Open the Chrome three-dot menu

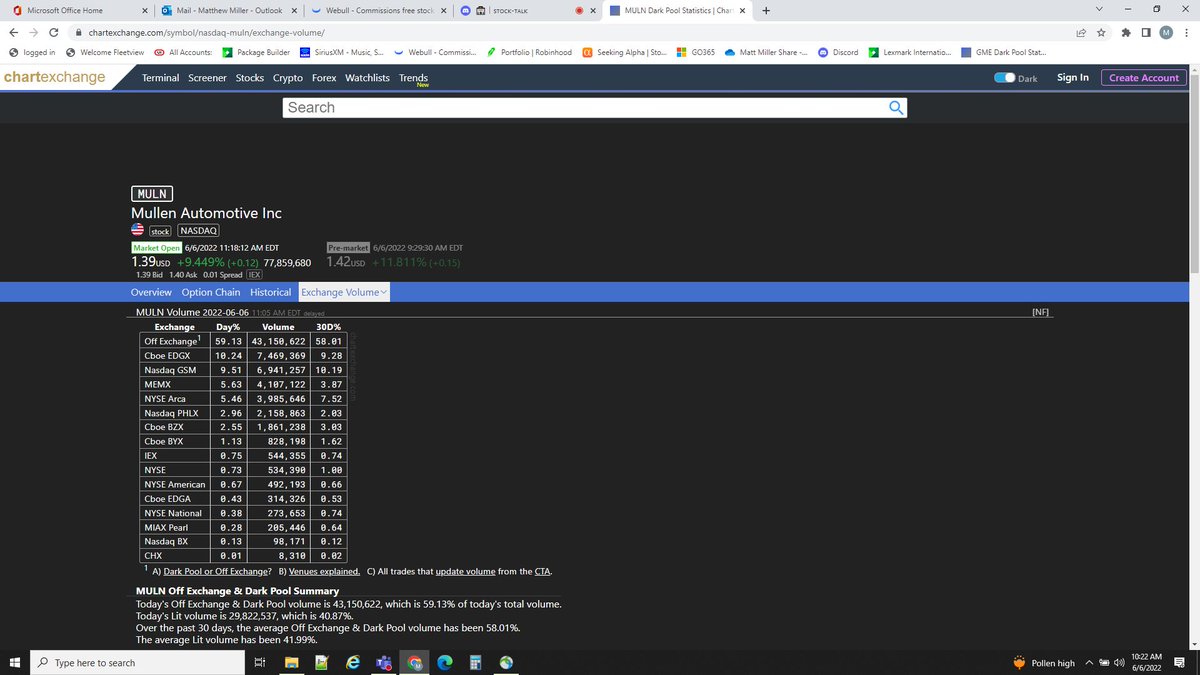point(1187,32)
